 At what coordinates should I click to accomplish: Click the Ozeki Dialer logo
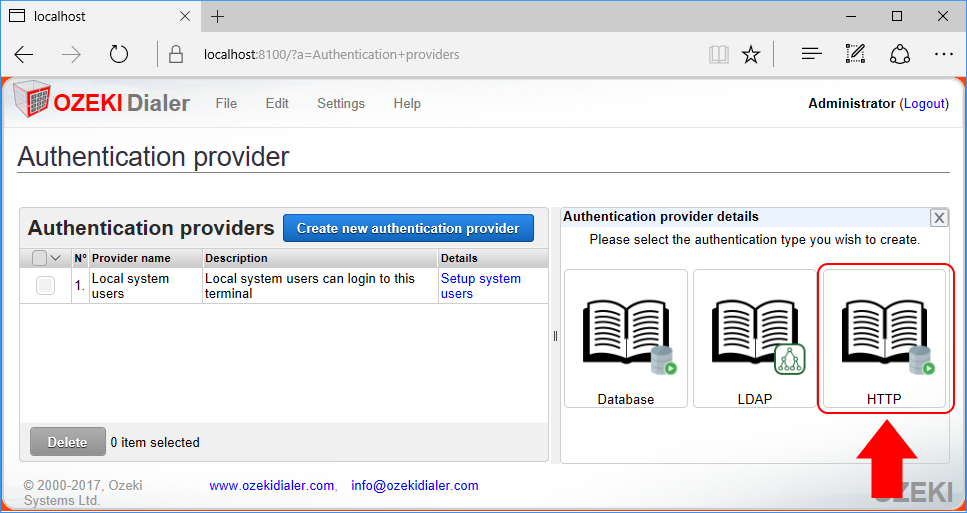102,103
